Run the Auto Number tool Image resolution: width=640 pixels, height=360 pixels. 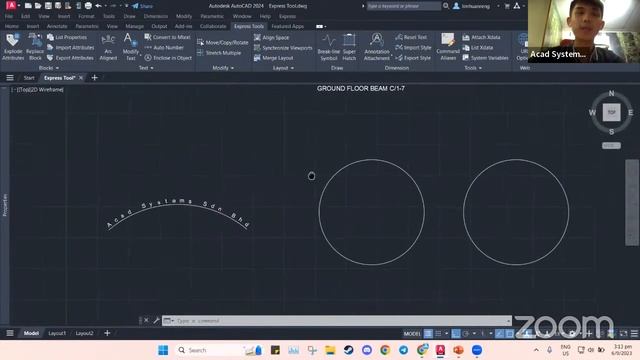click(164, 47)
